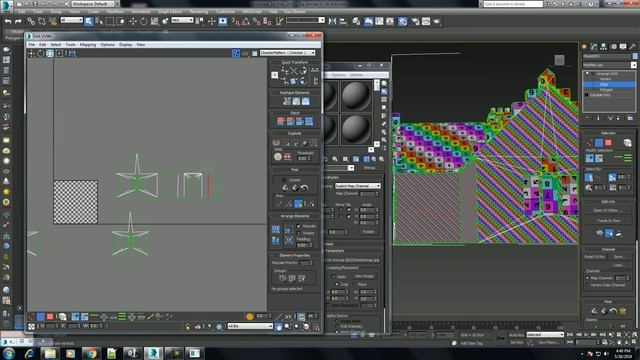Open the Mapping menu in Edit UVWs

click(x=88, y=44)
